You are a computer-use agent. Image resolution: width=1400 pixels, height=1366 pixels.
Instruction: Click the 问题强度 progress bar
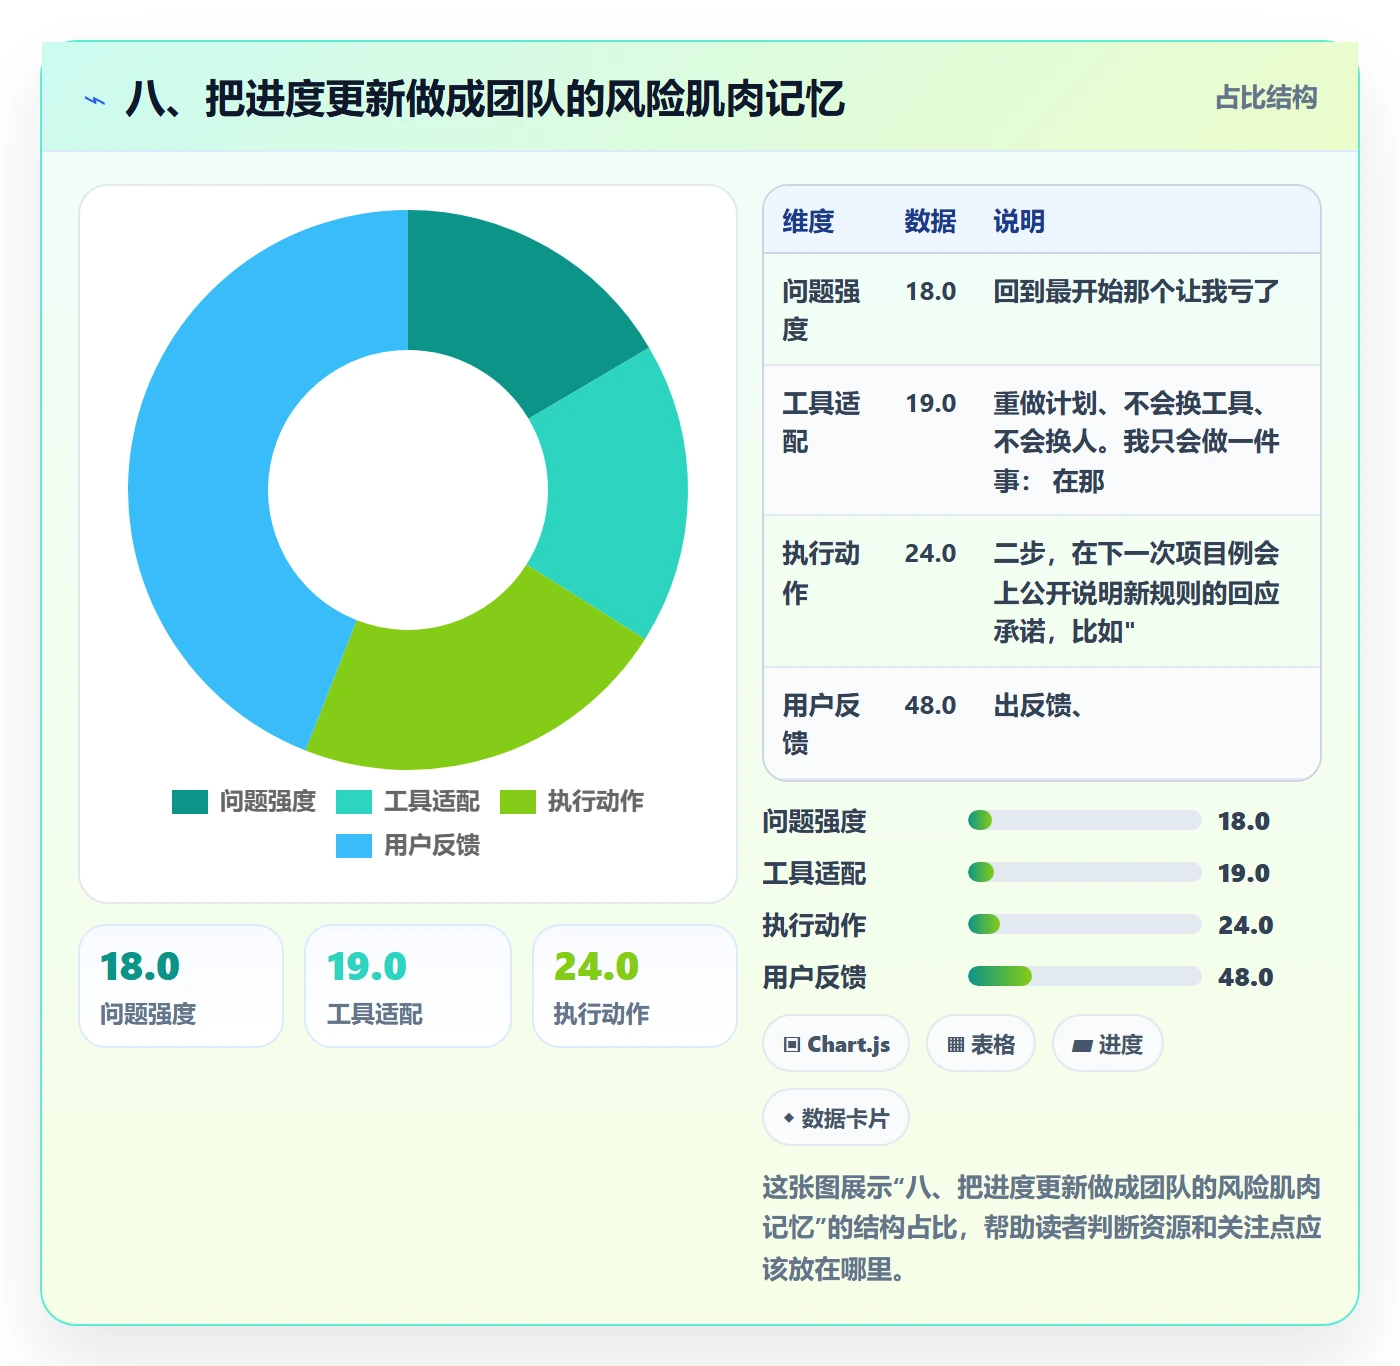1084,821
